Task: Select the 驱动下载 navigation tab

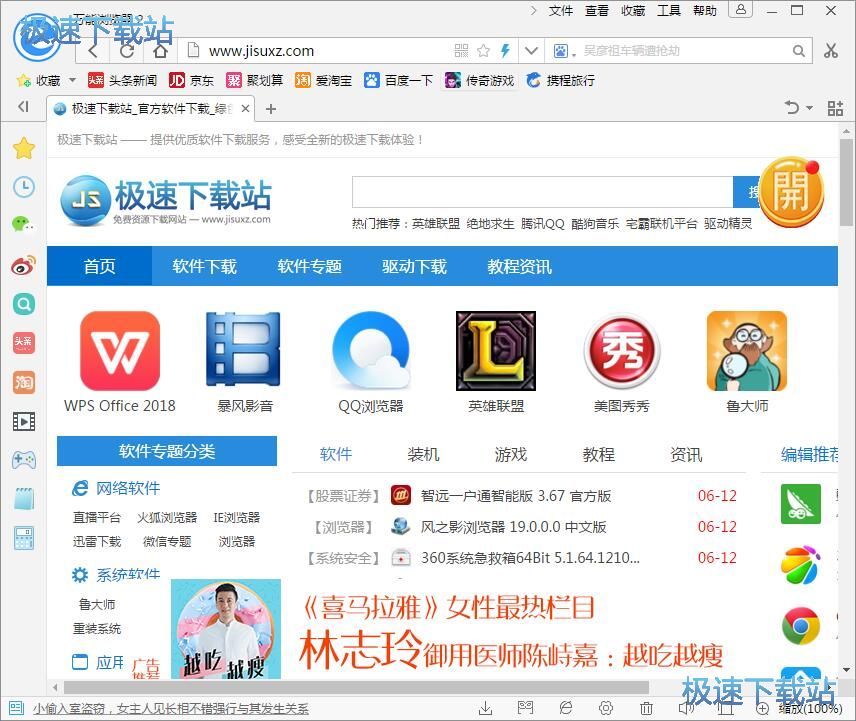Action: (x=414, y=266)
